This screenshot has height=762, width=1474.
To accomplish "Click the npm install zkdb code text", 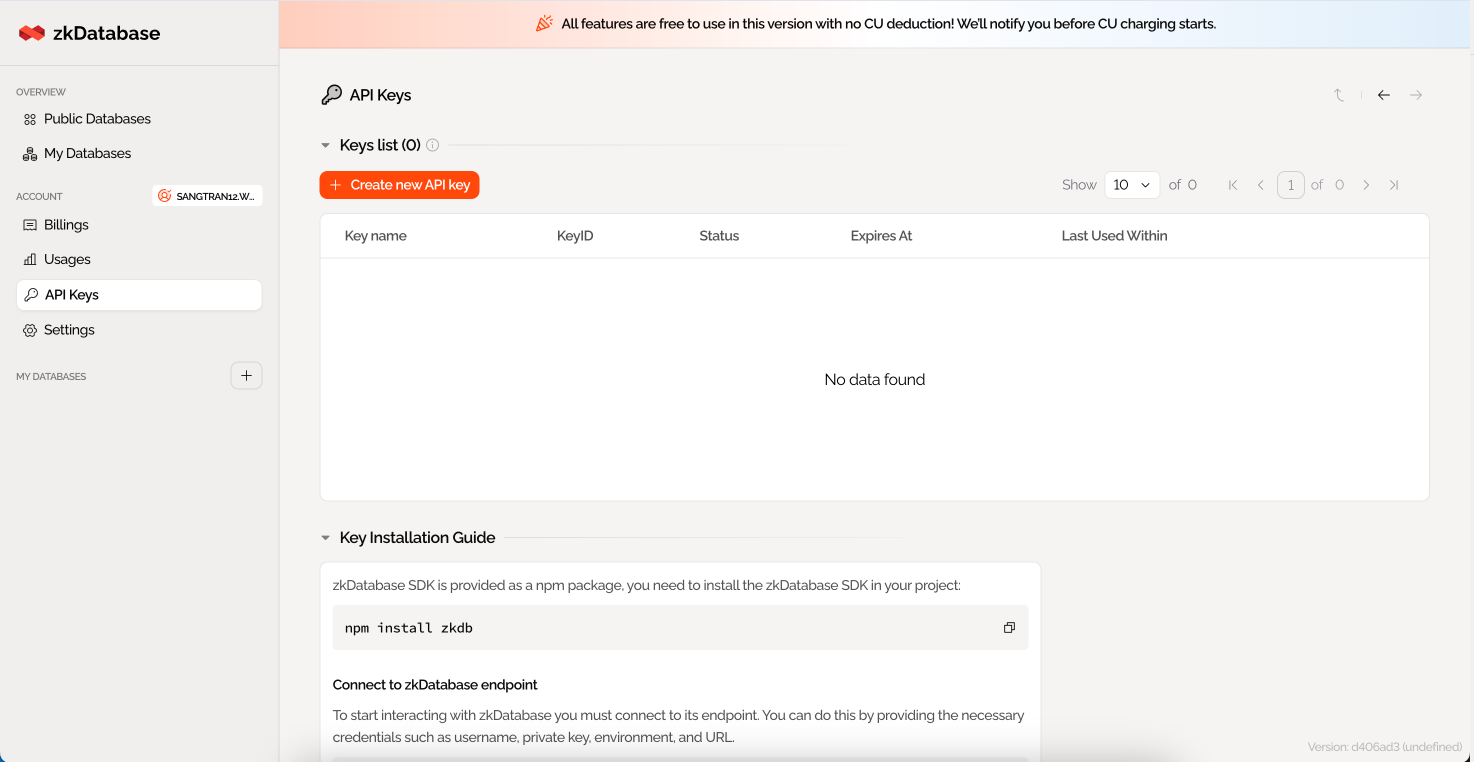I will coord(409,628).
